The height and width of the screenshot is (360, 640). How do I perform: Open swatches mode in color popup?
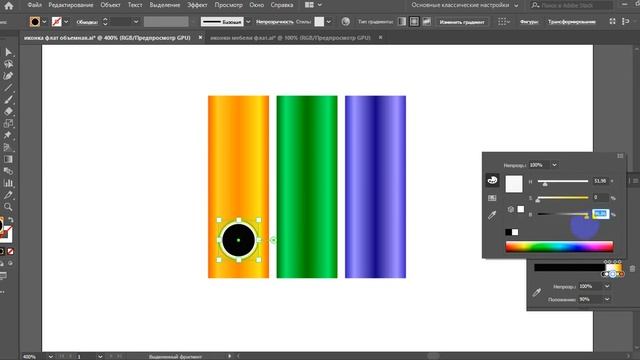click(492, 198)
